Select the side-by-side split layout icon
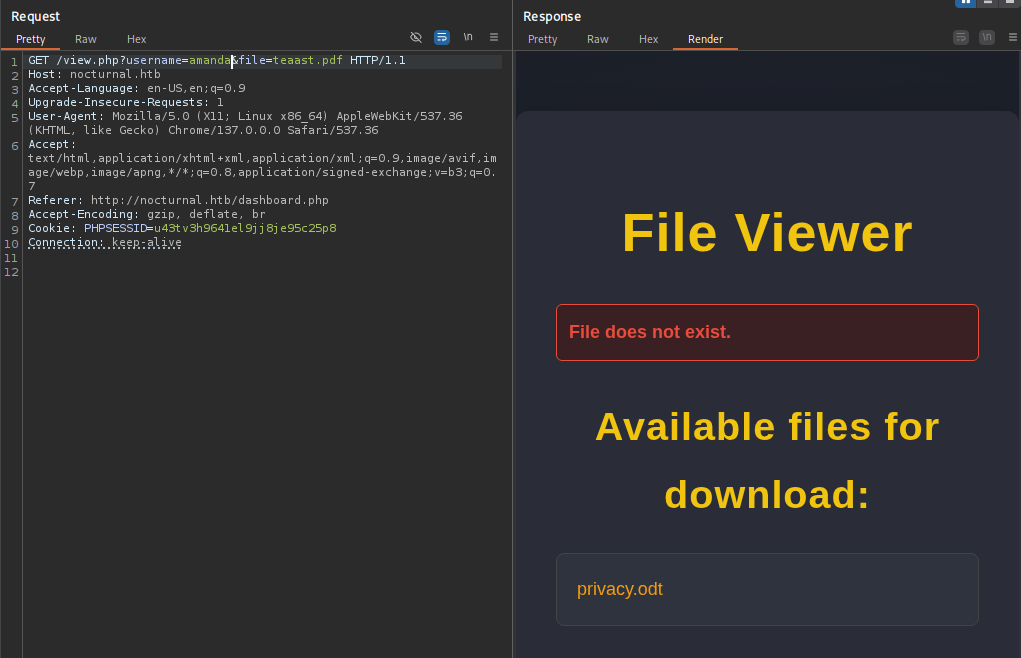Screen dimensions: 1021x658 [965, 3]
